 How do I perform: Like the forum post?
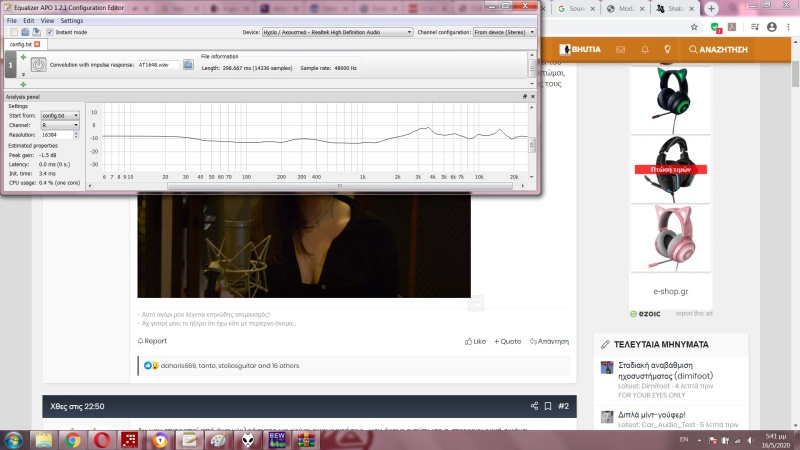coord(475,341)
